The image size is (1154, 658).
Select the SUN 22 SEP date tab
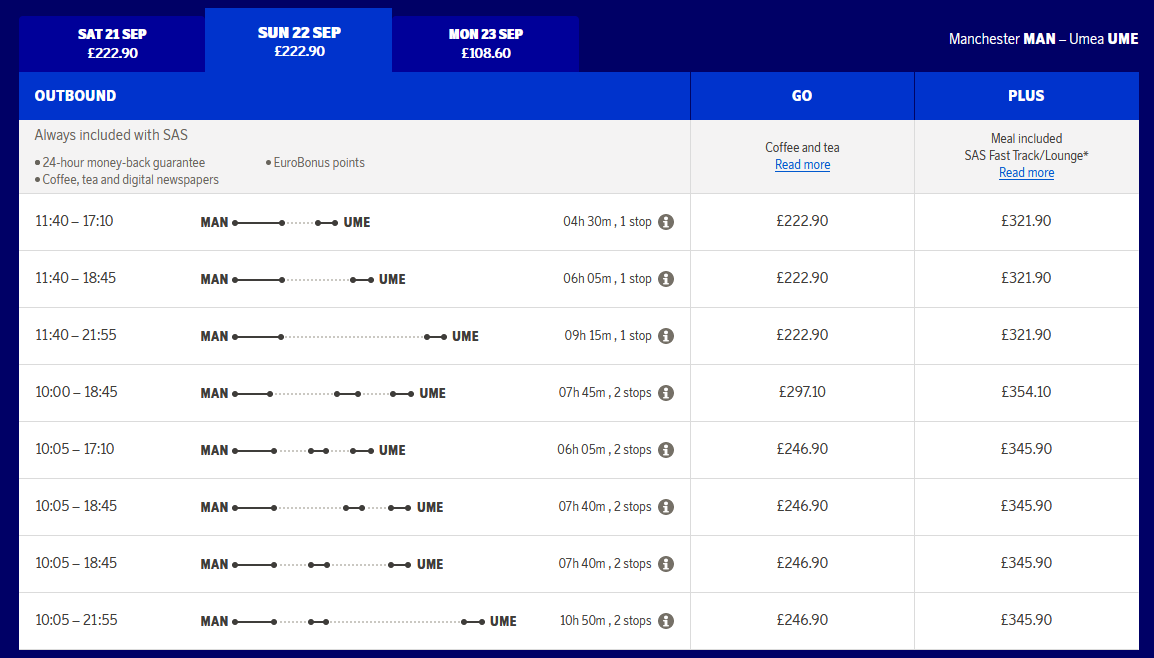pos(299,40)
